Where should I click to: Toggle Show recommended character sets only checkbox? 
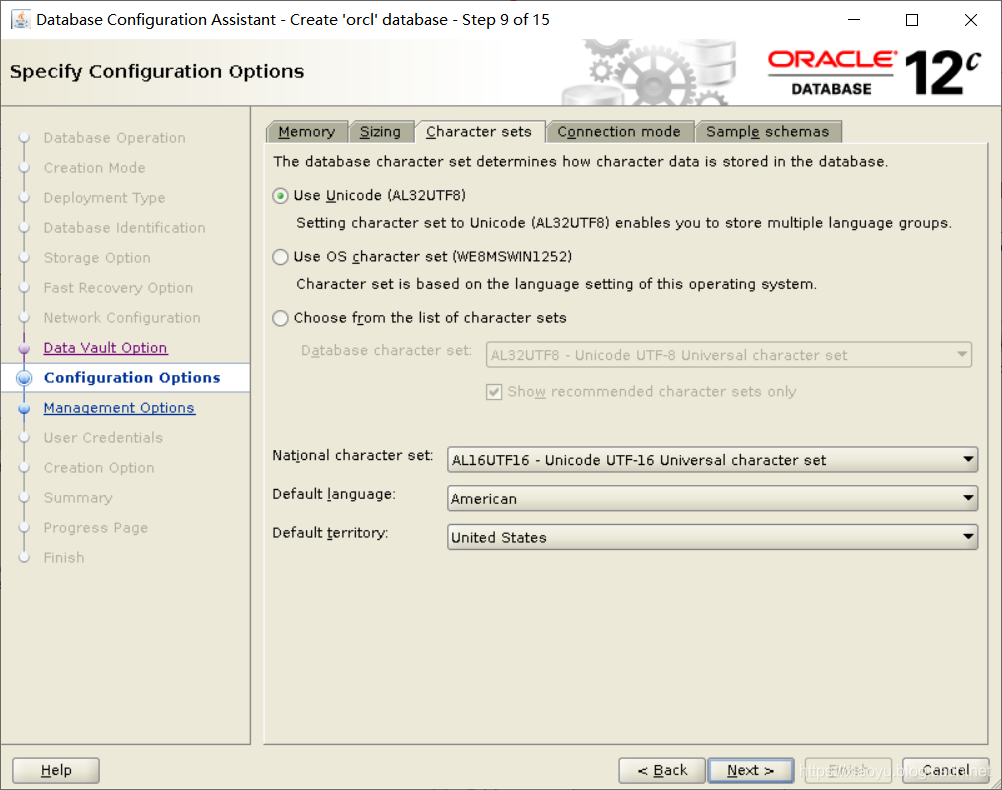click(x=494, y=392)
